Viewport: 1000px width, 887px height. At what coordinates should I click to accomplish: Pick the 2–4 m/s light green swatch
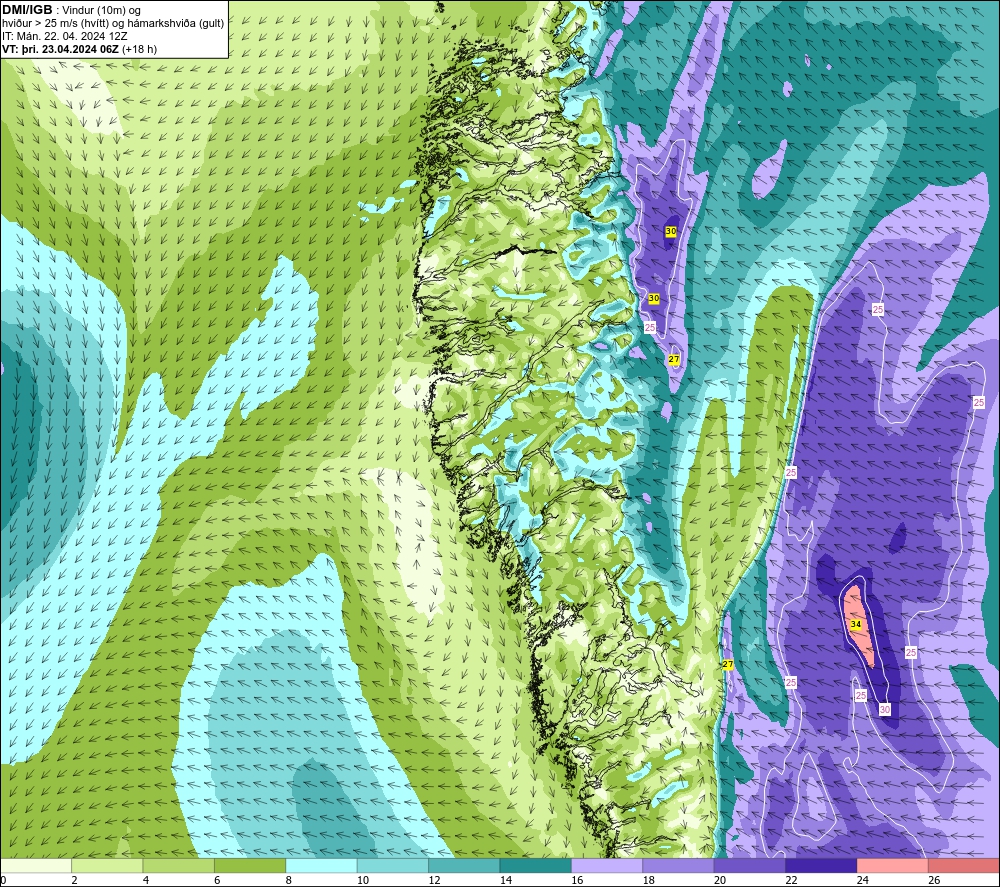107,865
